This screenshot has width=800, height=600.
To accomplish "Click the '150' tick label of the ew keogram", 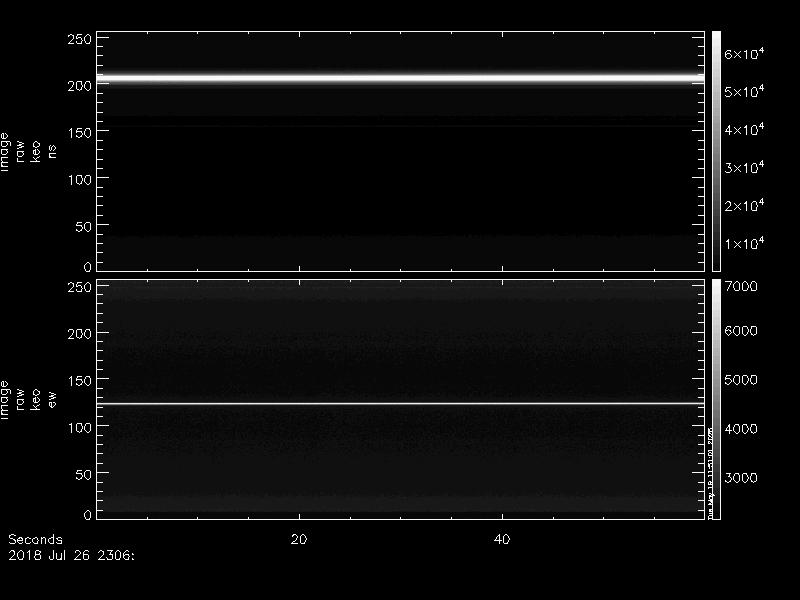I will tap(80, 381).
